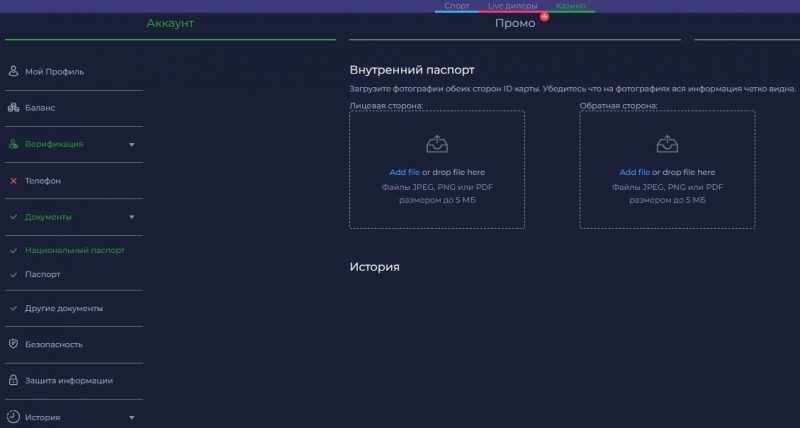Click the Защита информации lock icon
This screenshot has width=800, height=428.
pos(13,380)
